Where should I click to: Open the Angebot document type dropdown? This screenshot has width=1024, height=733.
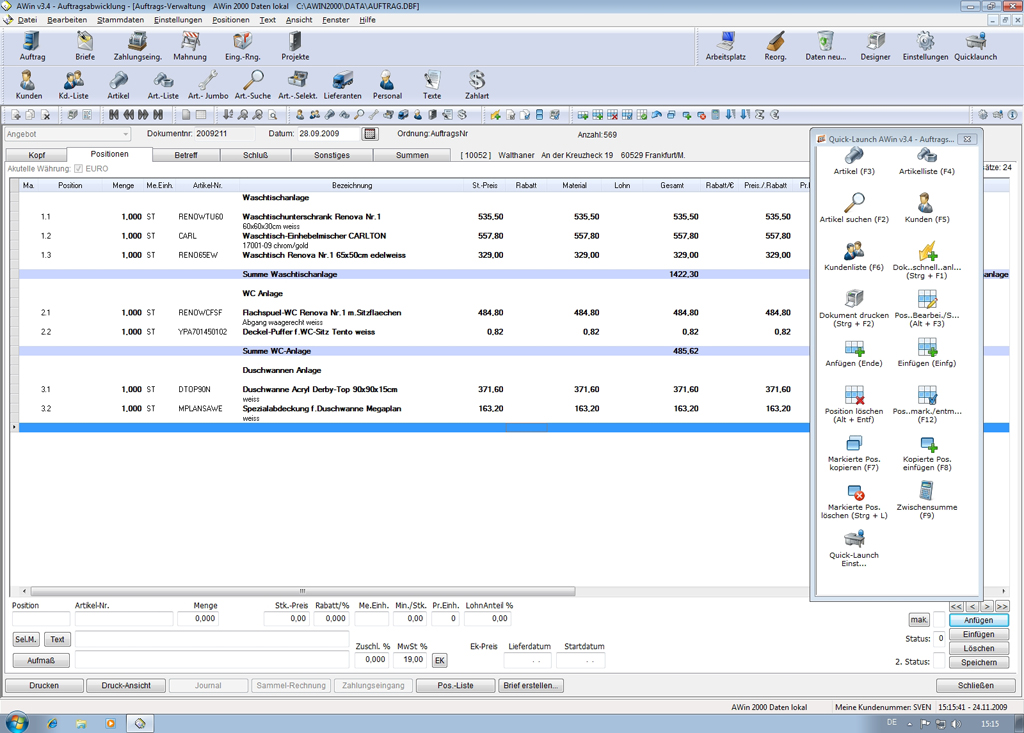[x=125, y=134]
